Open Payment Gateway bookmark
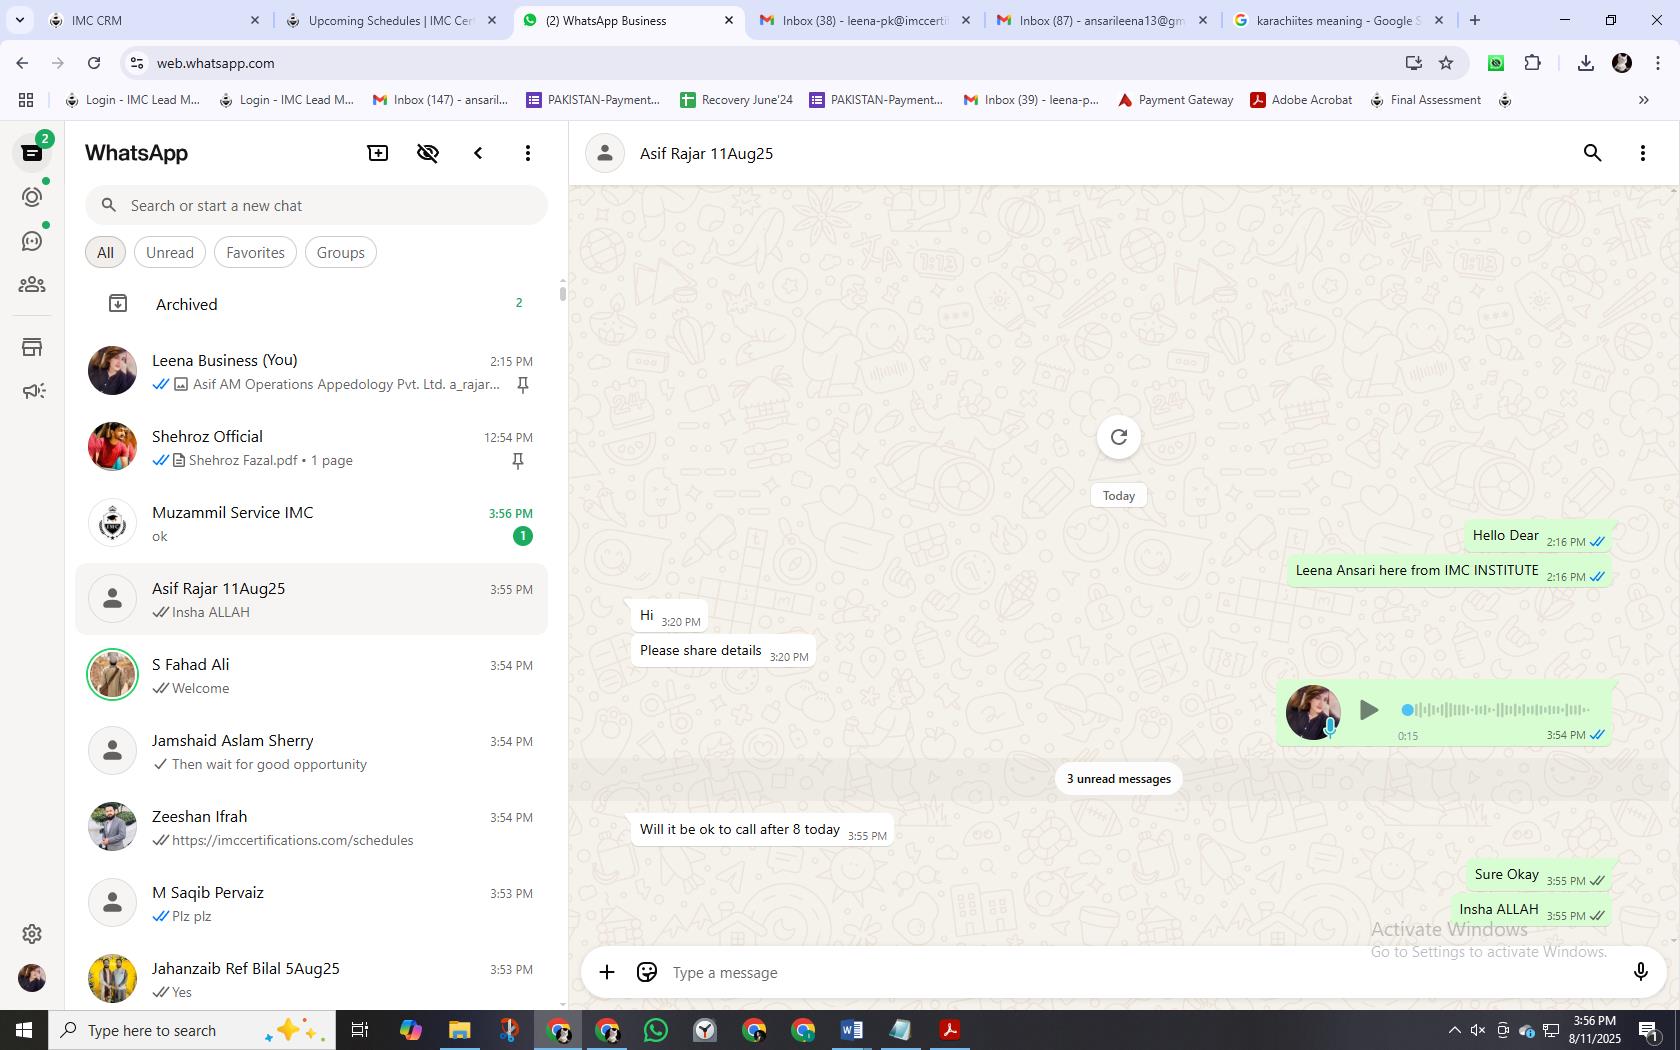1680x1050 pixels. click(1175, 100)
